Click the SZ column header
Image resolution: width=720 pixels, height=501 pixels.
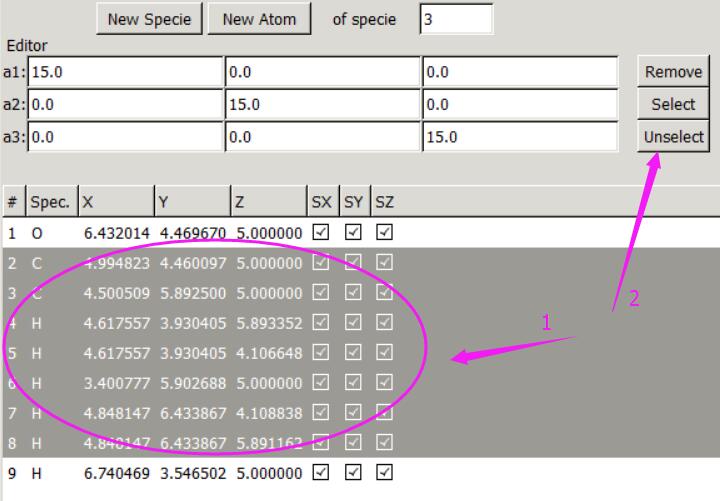[x=385, y=201]
